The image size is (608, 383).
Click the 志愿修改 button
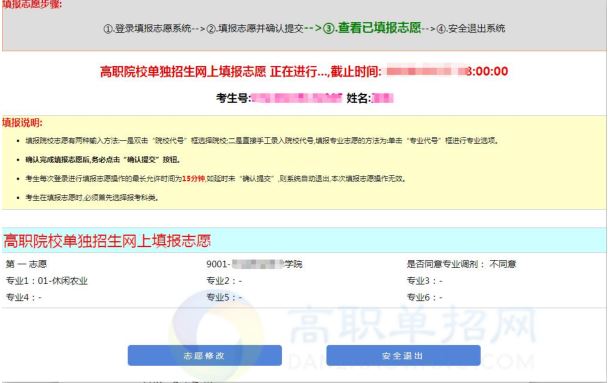(205, 355)
